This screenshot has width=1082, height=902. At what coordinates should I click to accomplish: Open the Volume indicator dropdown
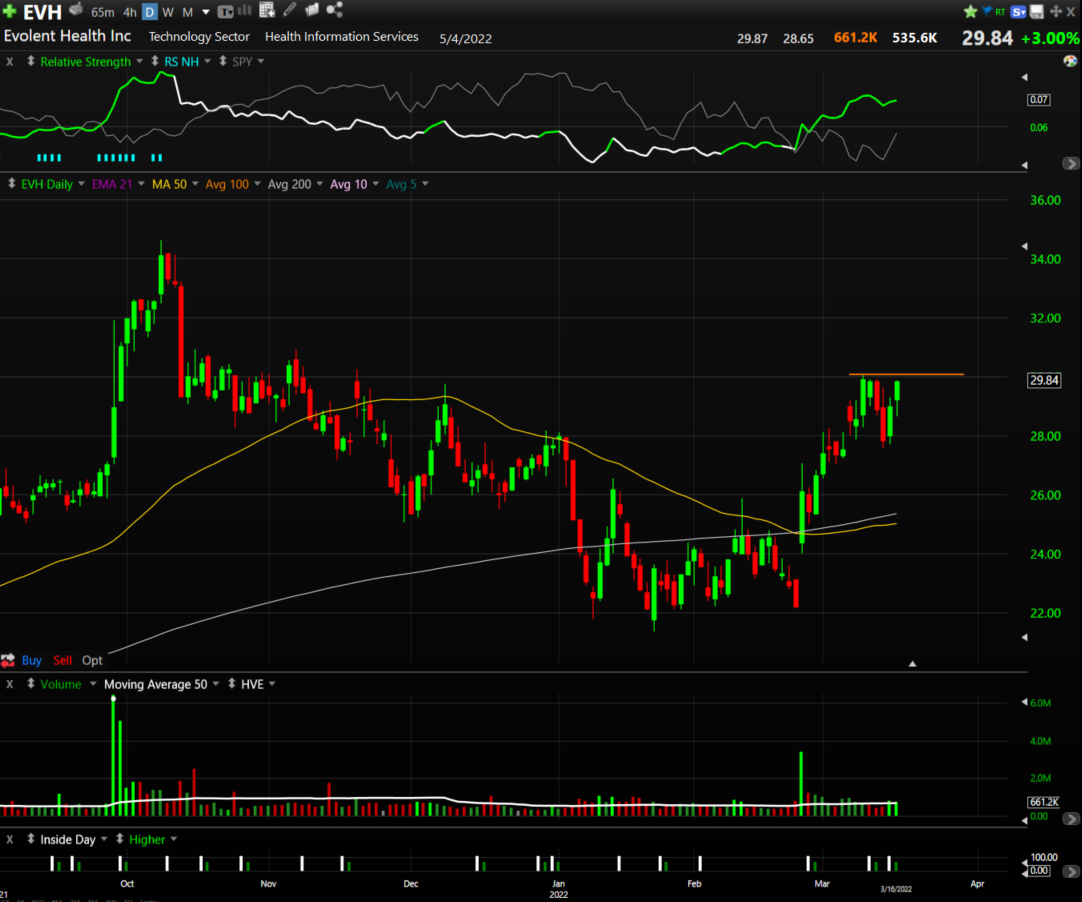tap(92, 684)
